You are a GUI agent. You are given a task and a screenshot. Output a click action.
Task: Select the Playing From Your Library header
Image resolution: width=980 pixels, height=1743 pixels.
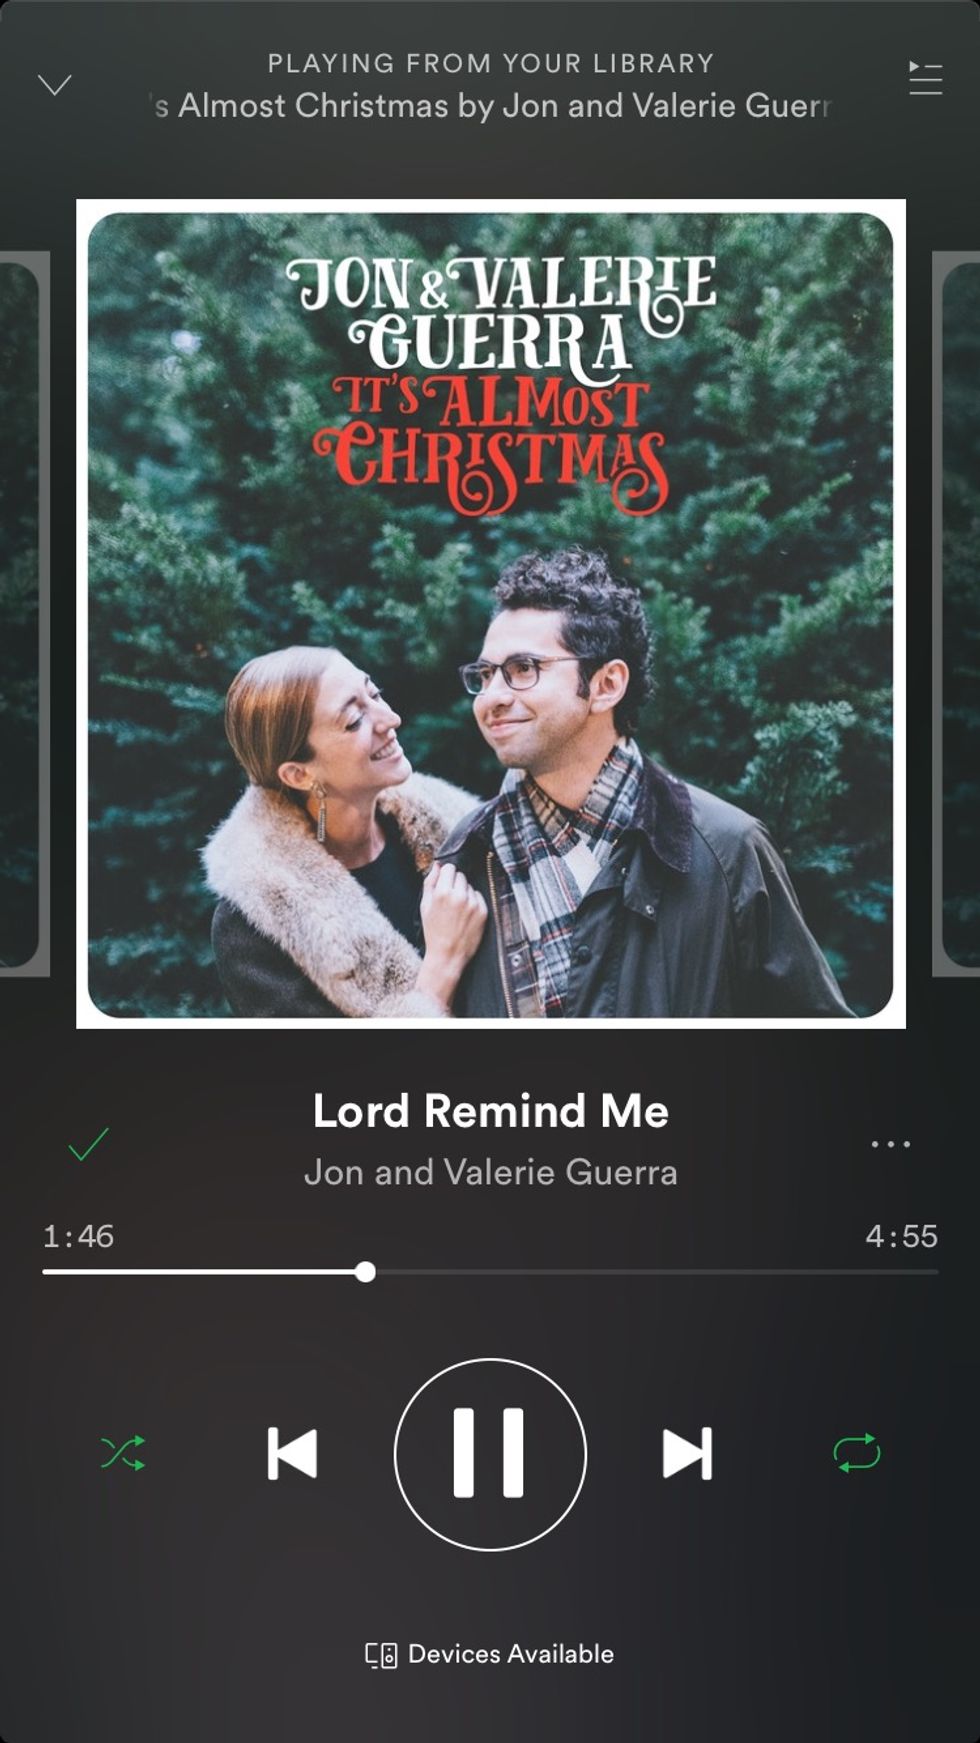[x=490, y=63]
